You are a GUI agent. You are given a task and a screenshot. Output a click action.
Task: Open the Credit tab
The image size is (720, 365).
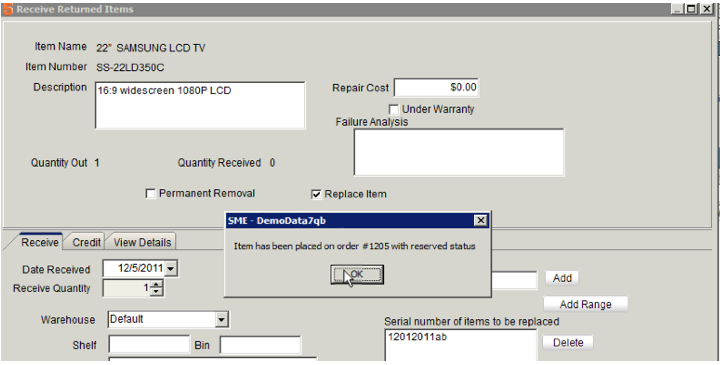[86, 242]
